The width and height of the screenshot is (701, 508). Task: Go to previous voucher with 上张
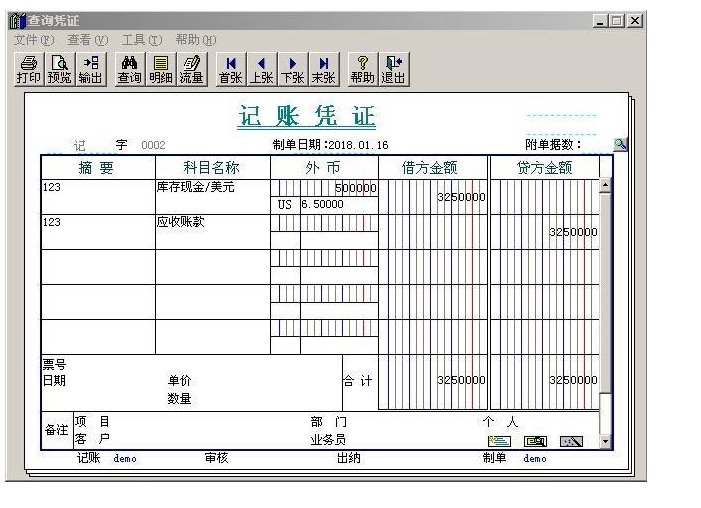click(262, 69)
